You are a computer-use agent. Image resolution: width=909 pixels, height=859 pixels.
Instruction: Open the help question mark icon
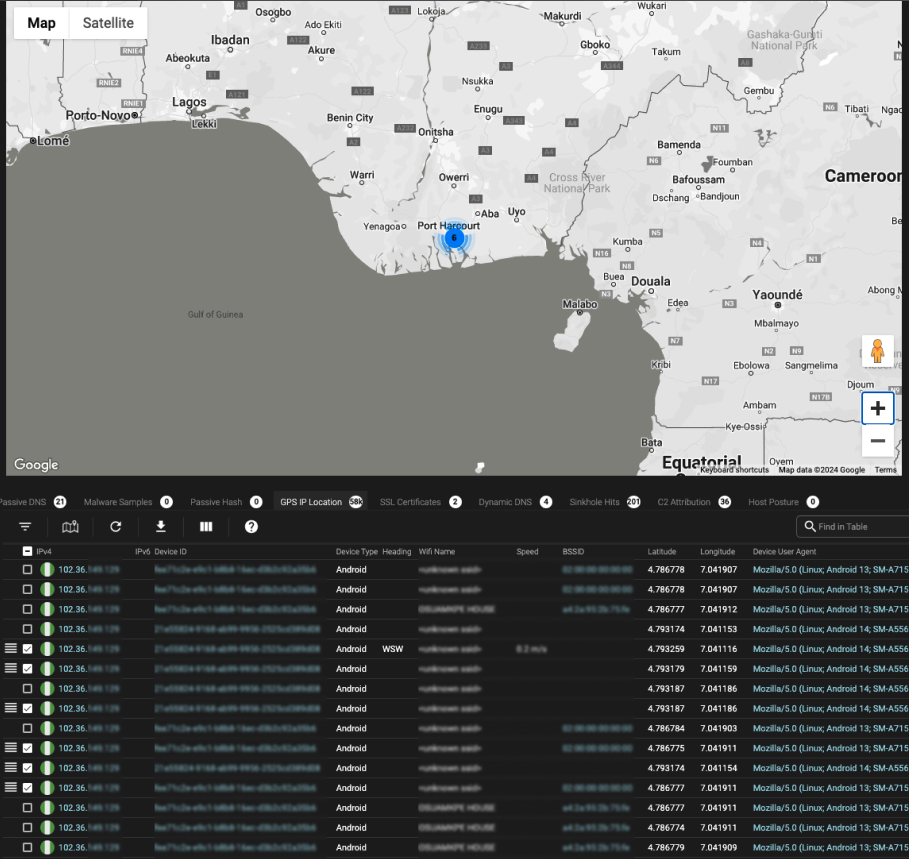[251, 527]
